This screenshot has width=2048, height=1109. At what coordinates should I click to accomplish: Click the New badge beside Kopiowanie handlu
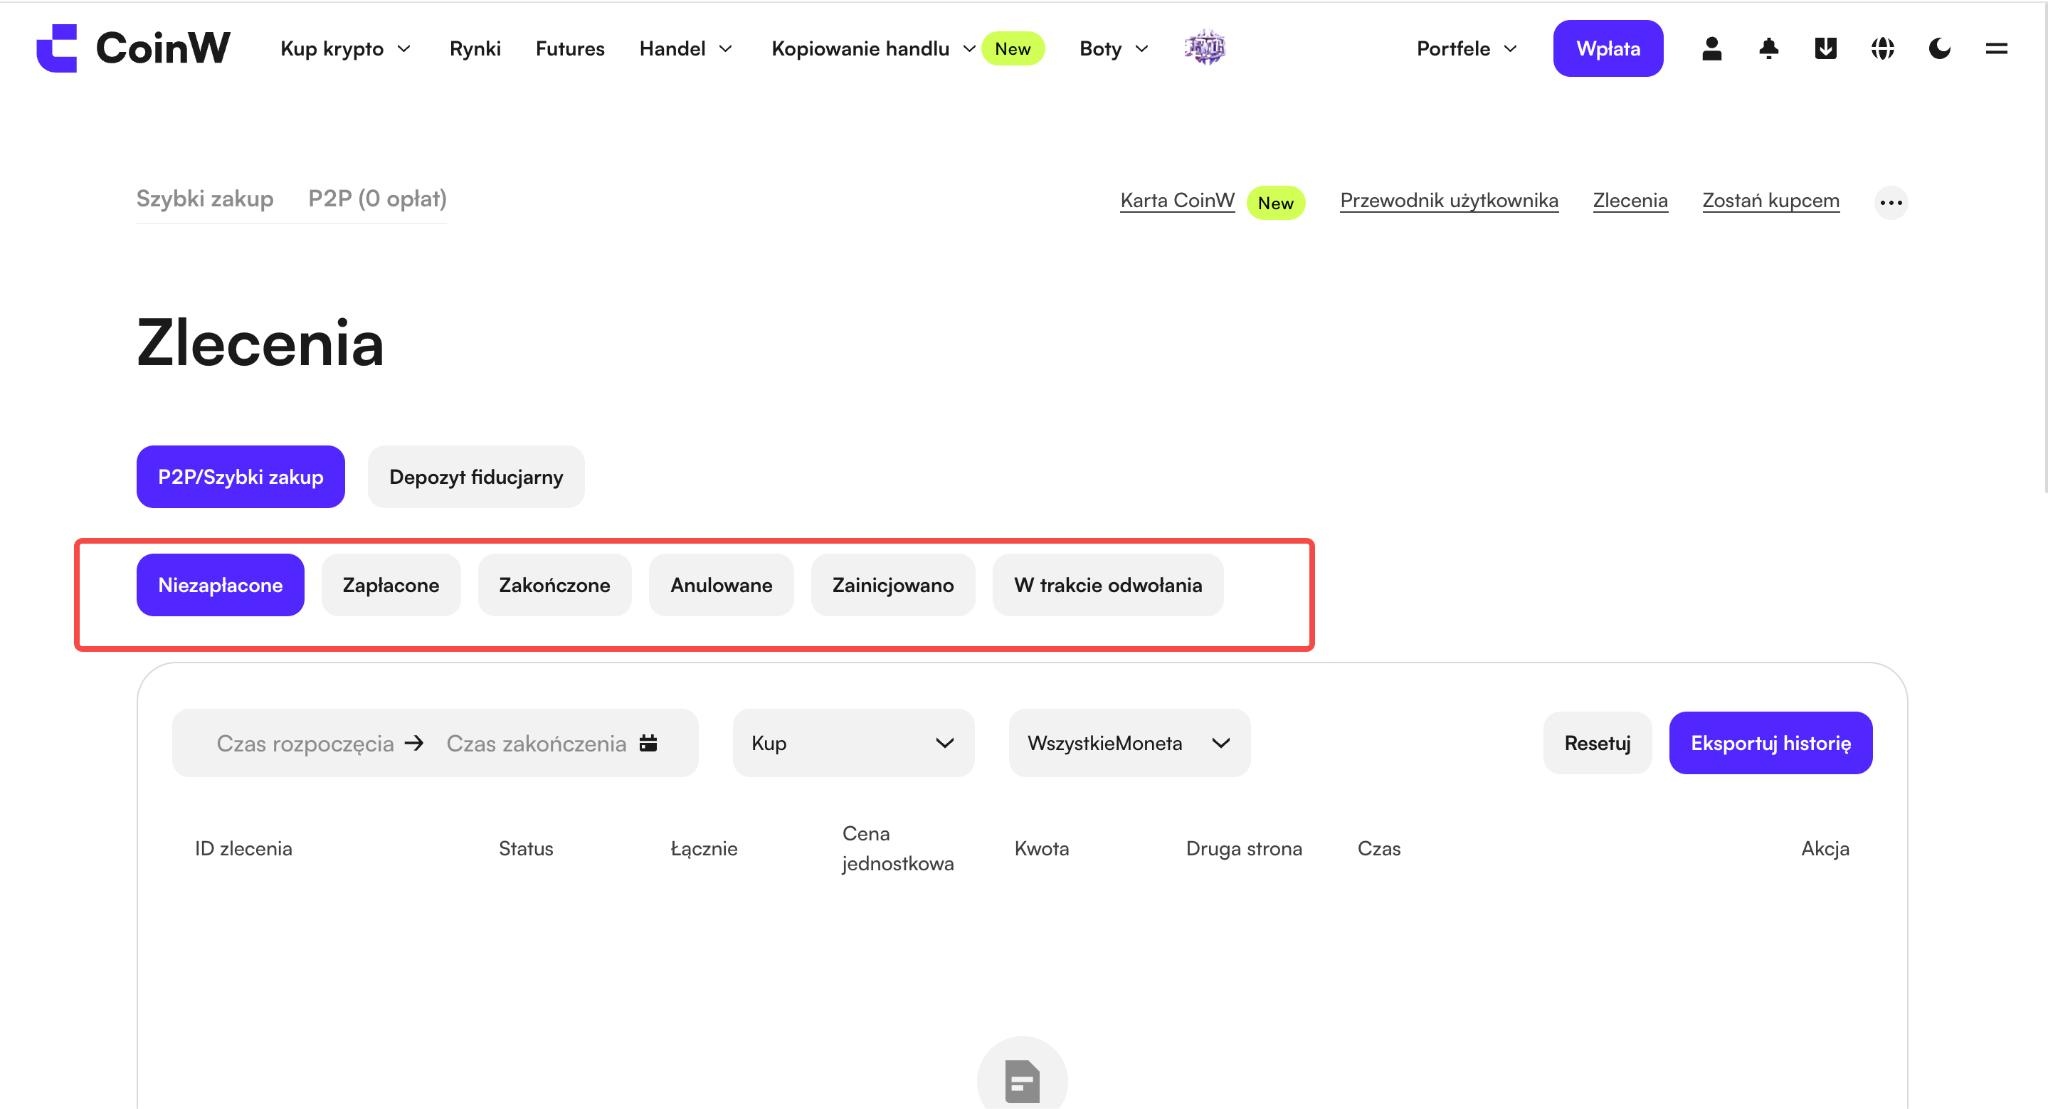(x=1013, y=48)
